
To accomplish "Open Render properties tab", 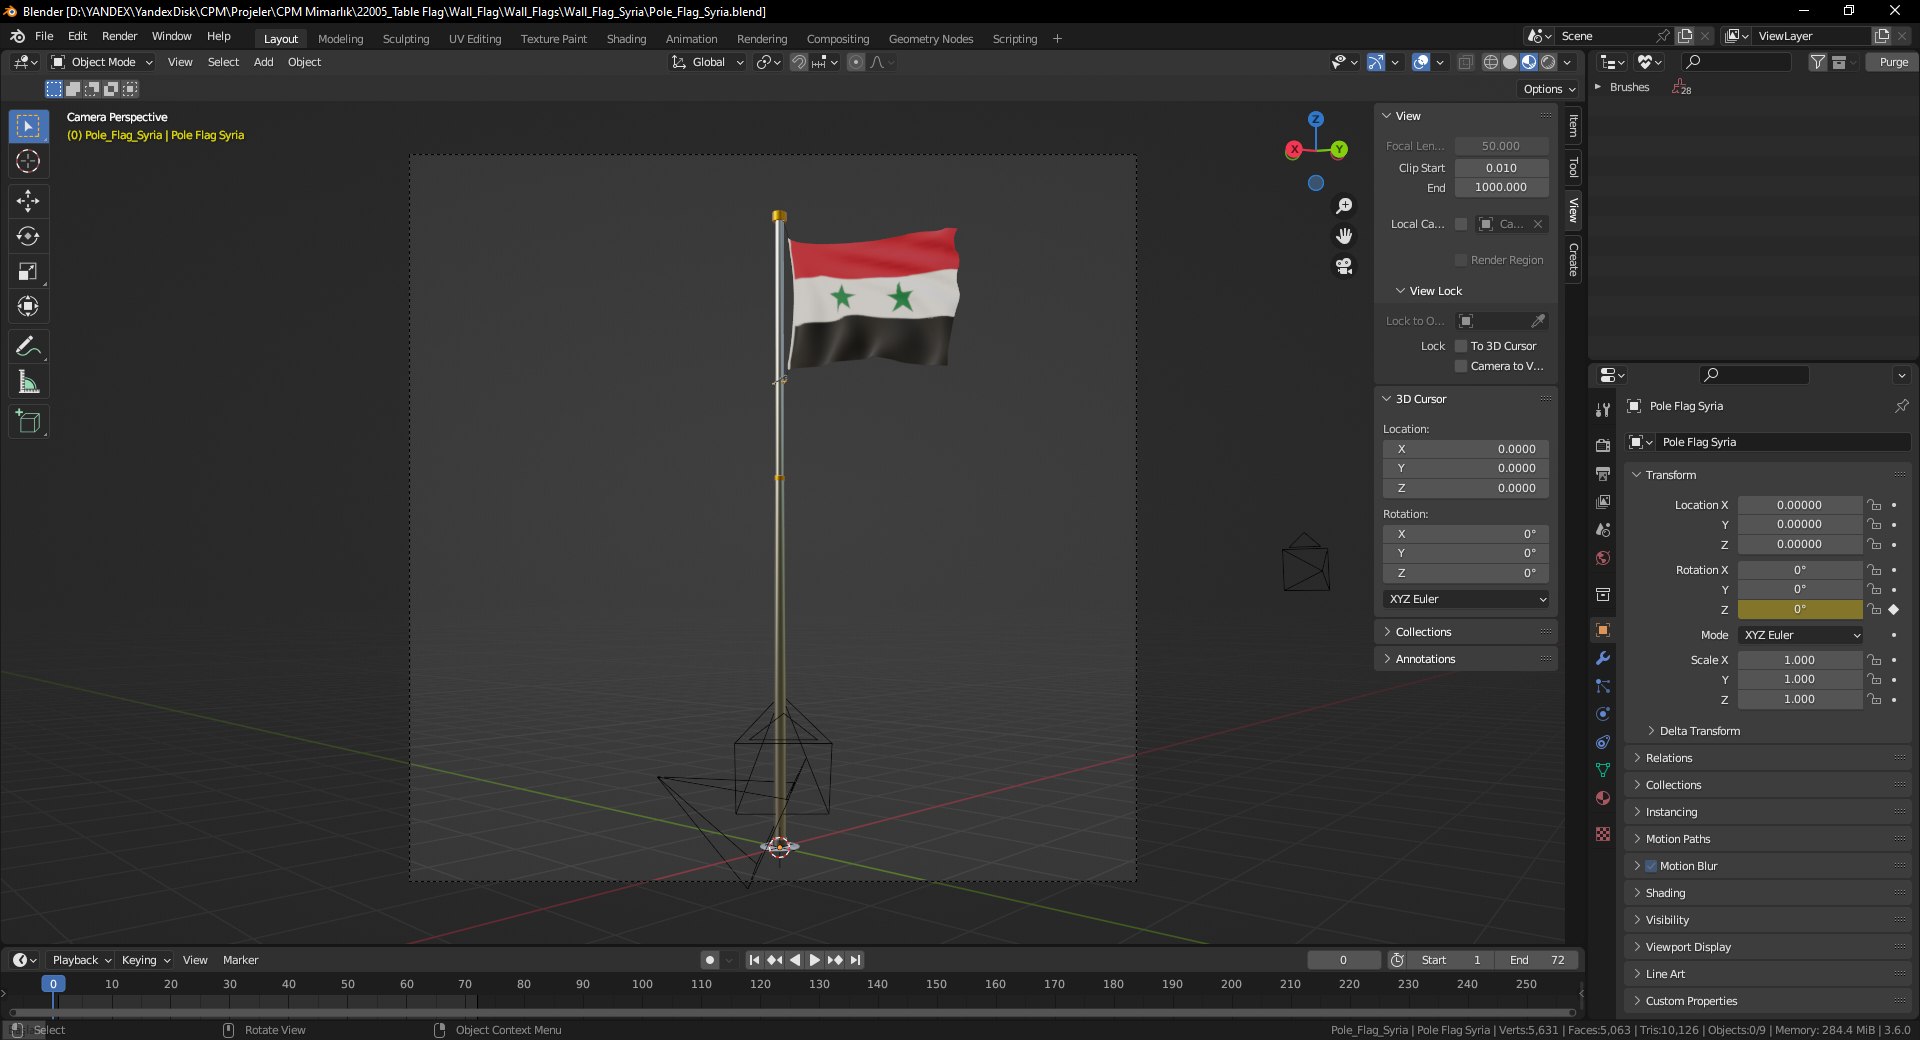I will pos(1603,445).
